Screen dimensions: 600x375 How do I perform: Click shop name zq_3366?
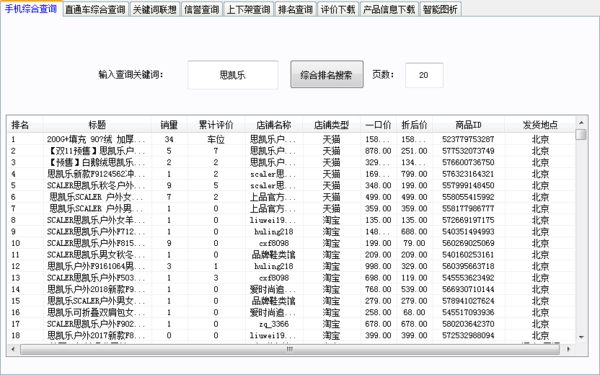tap(274, 324)
